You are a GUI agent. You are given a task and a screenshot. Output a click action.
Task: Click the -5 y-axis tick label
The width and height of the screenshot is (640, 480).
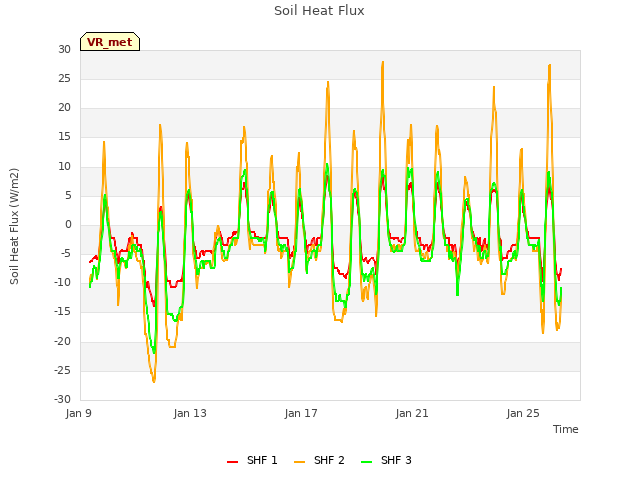(65, 253)
